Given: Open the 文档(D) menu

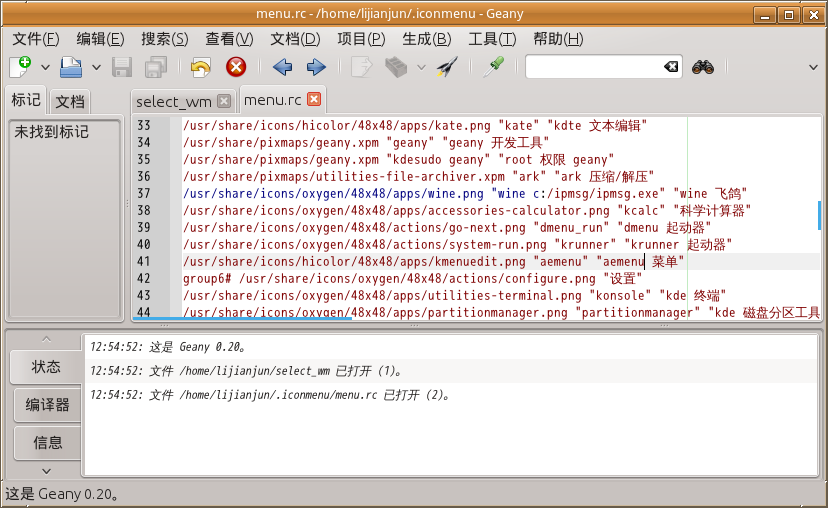Looking at the screenshot, I should [x=295, y=39].
